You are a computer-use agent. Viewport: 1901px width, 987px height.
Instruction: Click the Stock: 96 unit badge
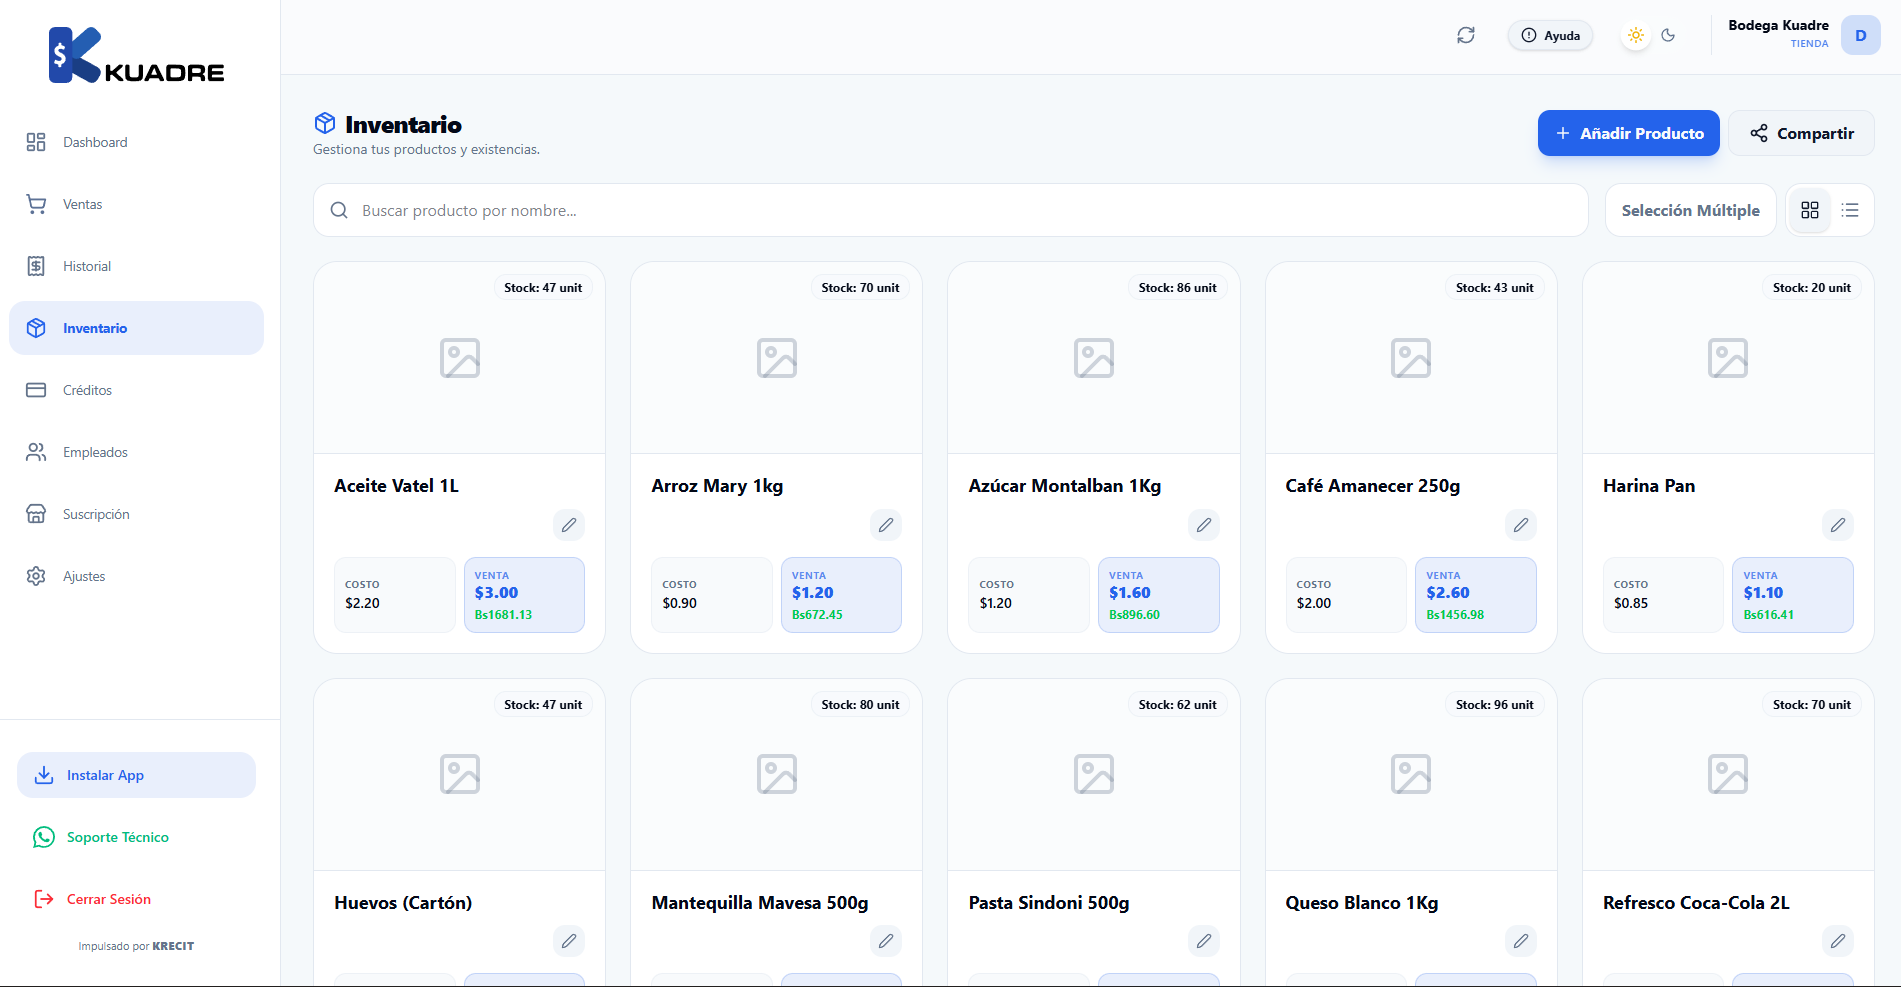(x=1495, y=705)
